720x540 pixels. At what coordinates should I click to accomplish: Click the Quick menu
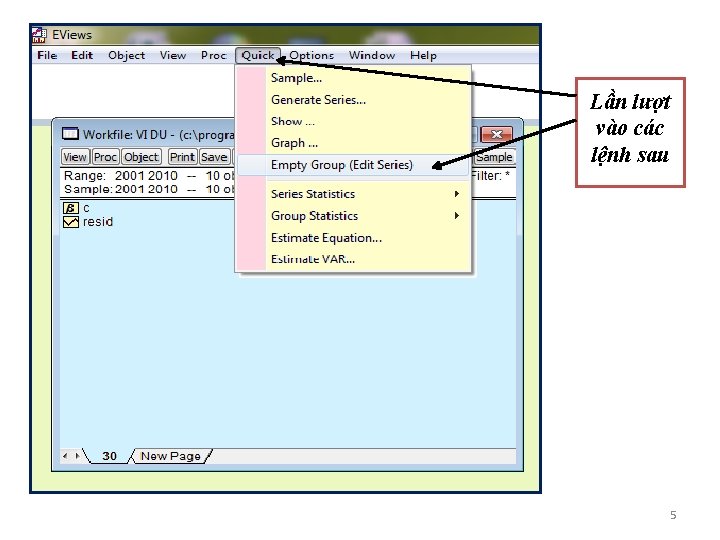pyautogui.click(x=258, y=56)
